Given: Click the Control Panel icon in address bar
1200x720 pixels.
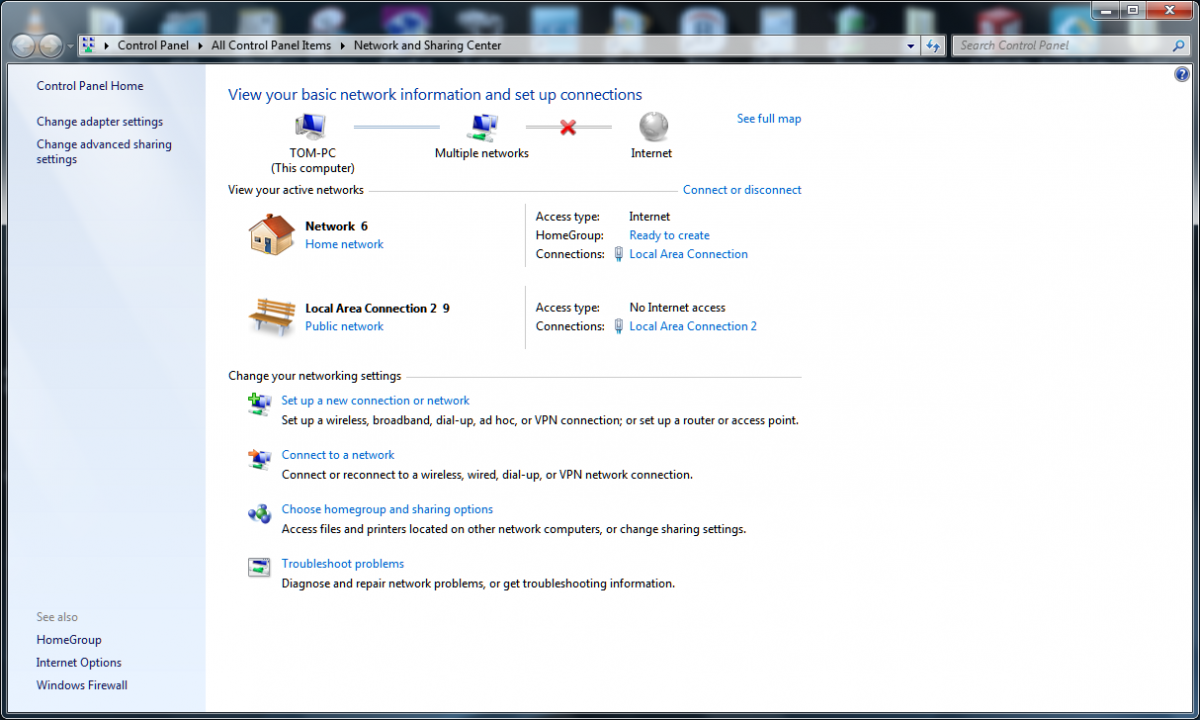Looking at the screenshot, I should tap(88, 45).
